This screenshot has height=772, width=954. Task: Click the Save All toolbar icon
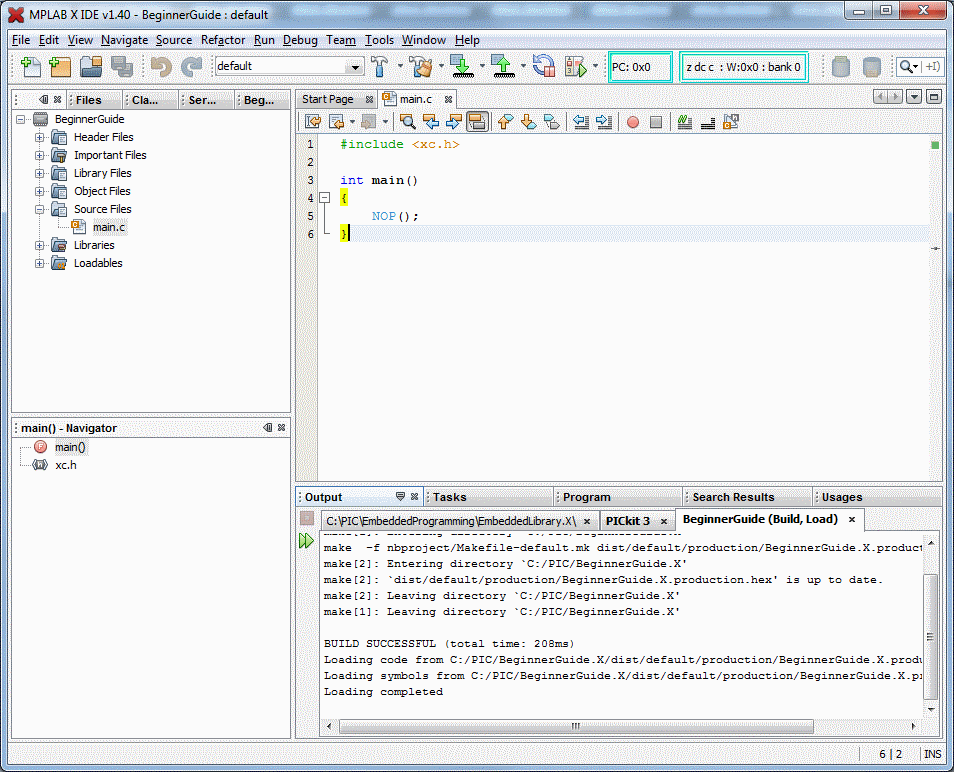(x=122, y=66)
